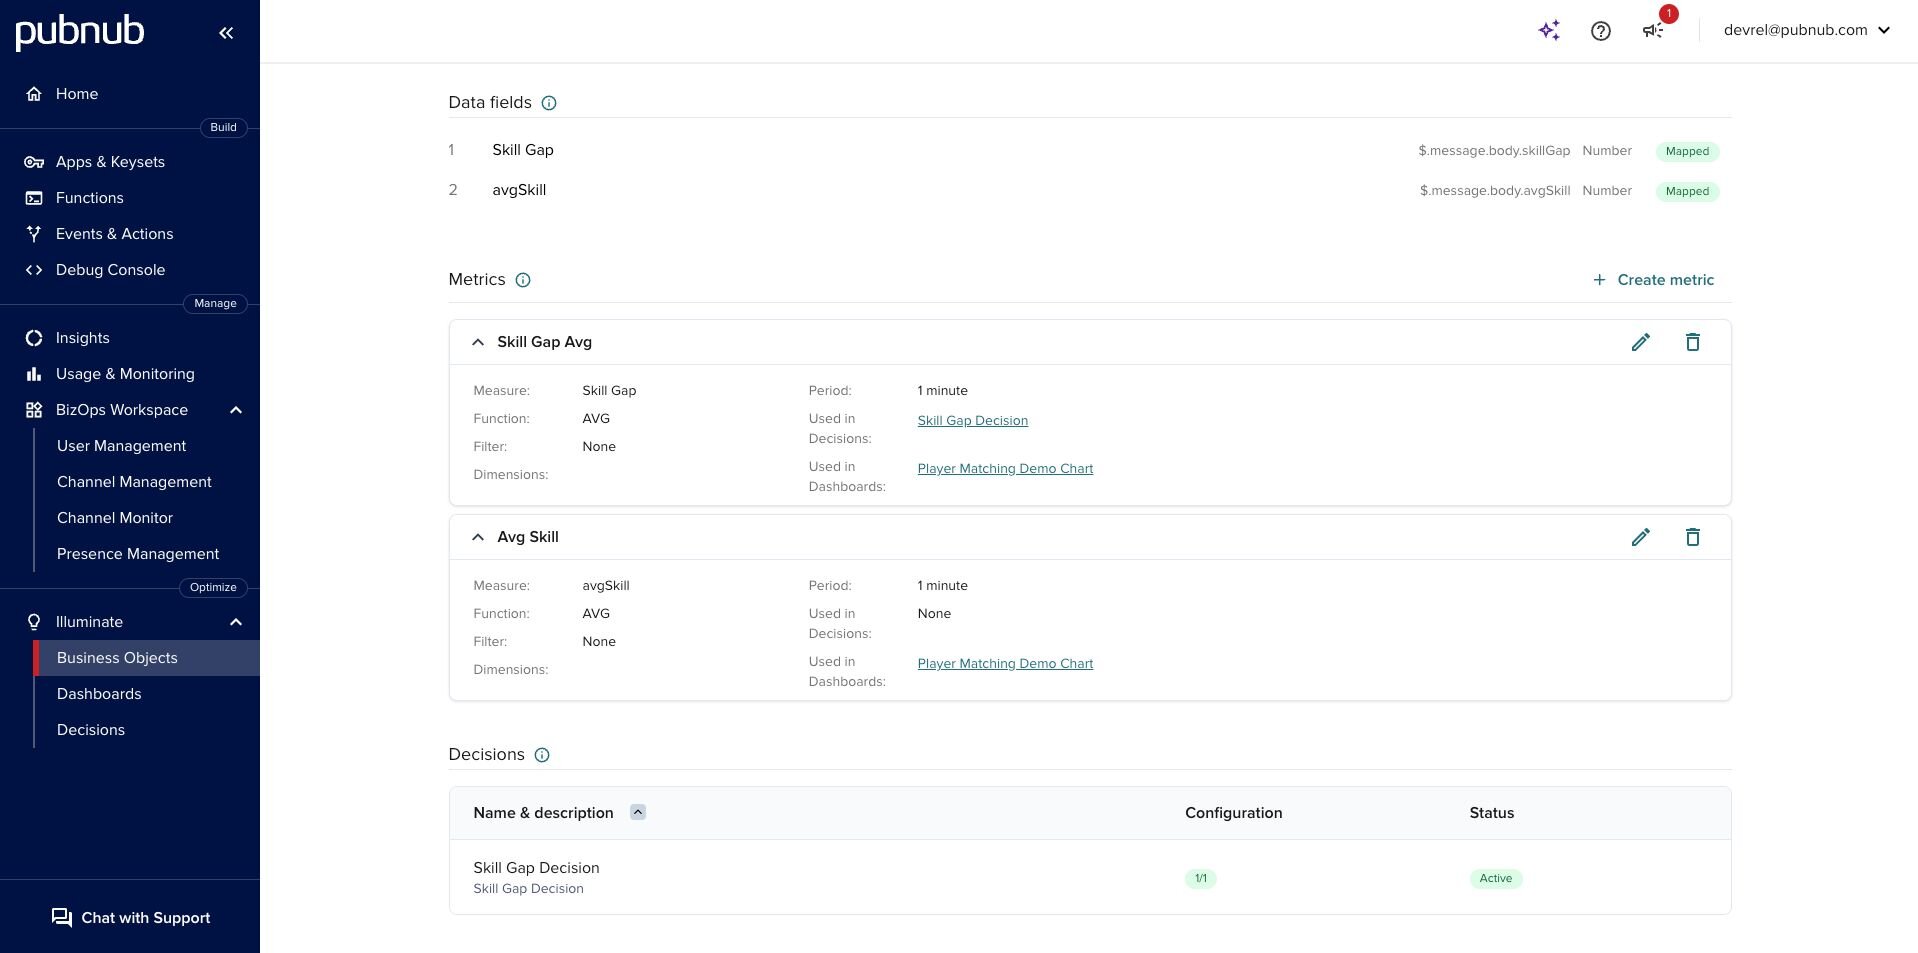The height and width of the screenshot is (953, 1918).
Task: Show info tooltip for Decisions section
Action: (x=542, y=755)
